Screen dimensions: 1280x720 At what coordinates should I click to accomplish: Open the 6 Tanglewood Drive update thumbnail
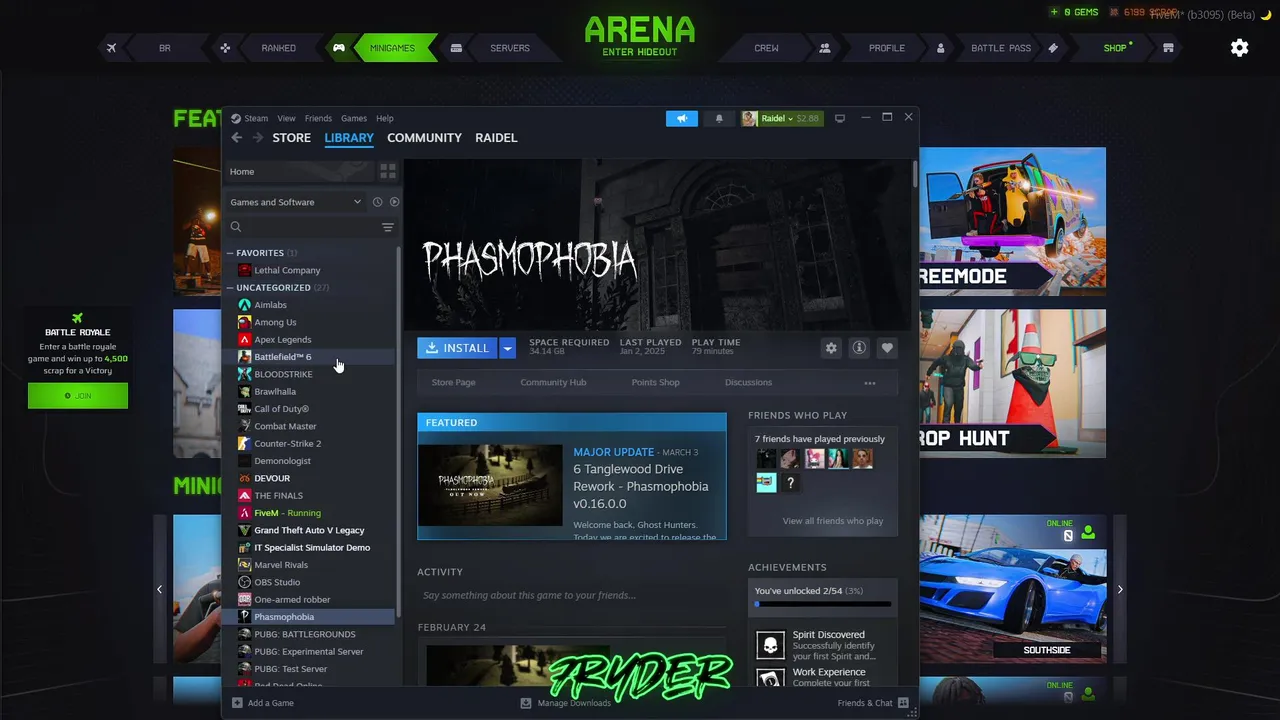490,485
